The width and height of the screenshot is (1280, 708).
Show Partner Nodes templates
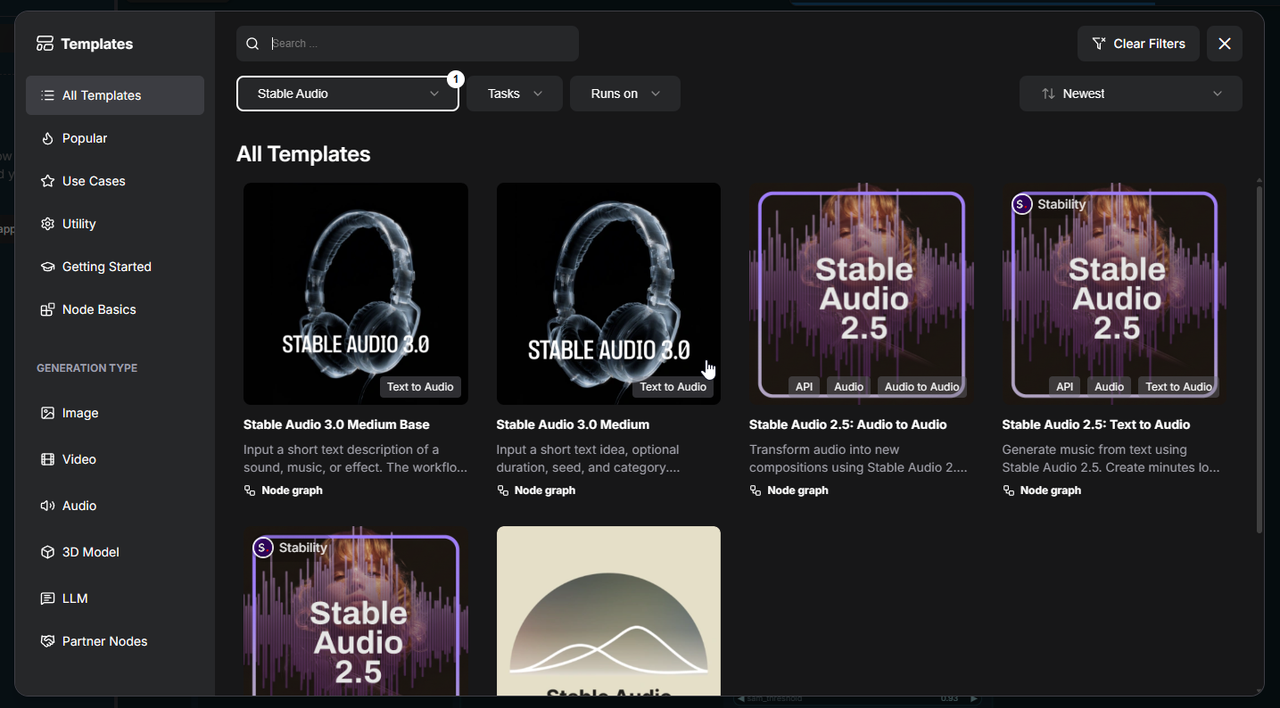click(115, 642)
